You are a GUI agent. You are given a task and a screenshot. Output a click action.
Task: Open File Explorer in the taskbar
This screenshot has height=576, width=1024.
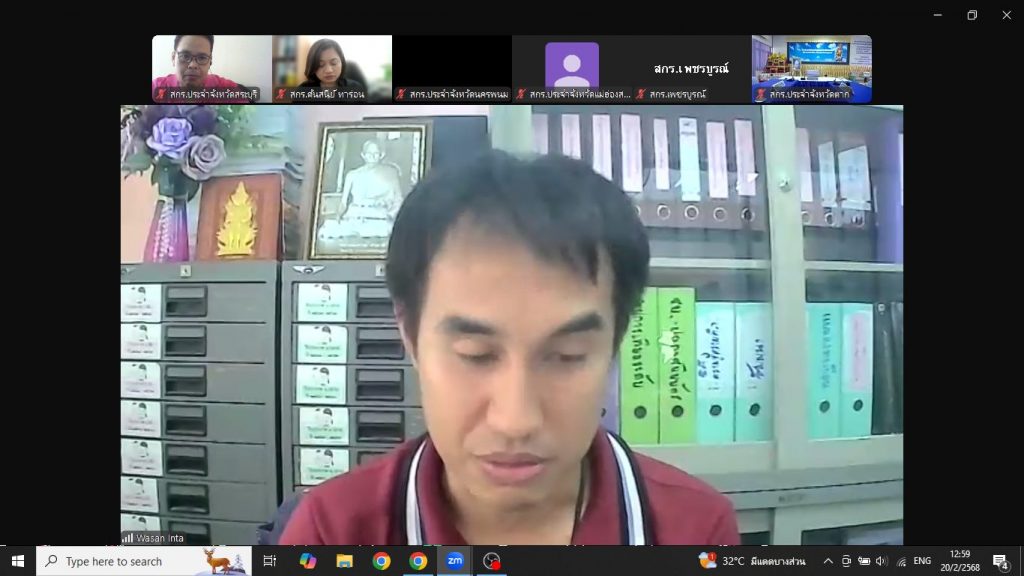(345, 561)
